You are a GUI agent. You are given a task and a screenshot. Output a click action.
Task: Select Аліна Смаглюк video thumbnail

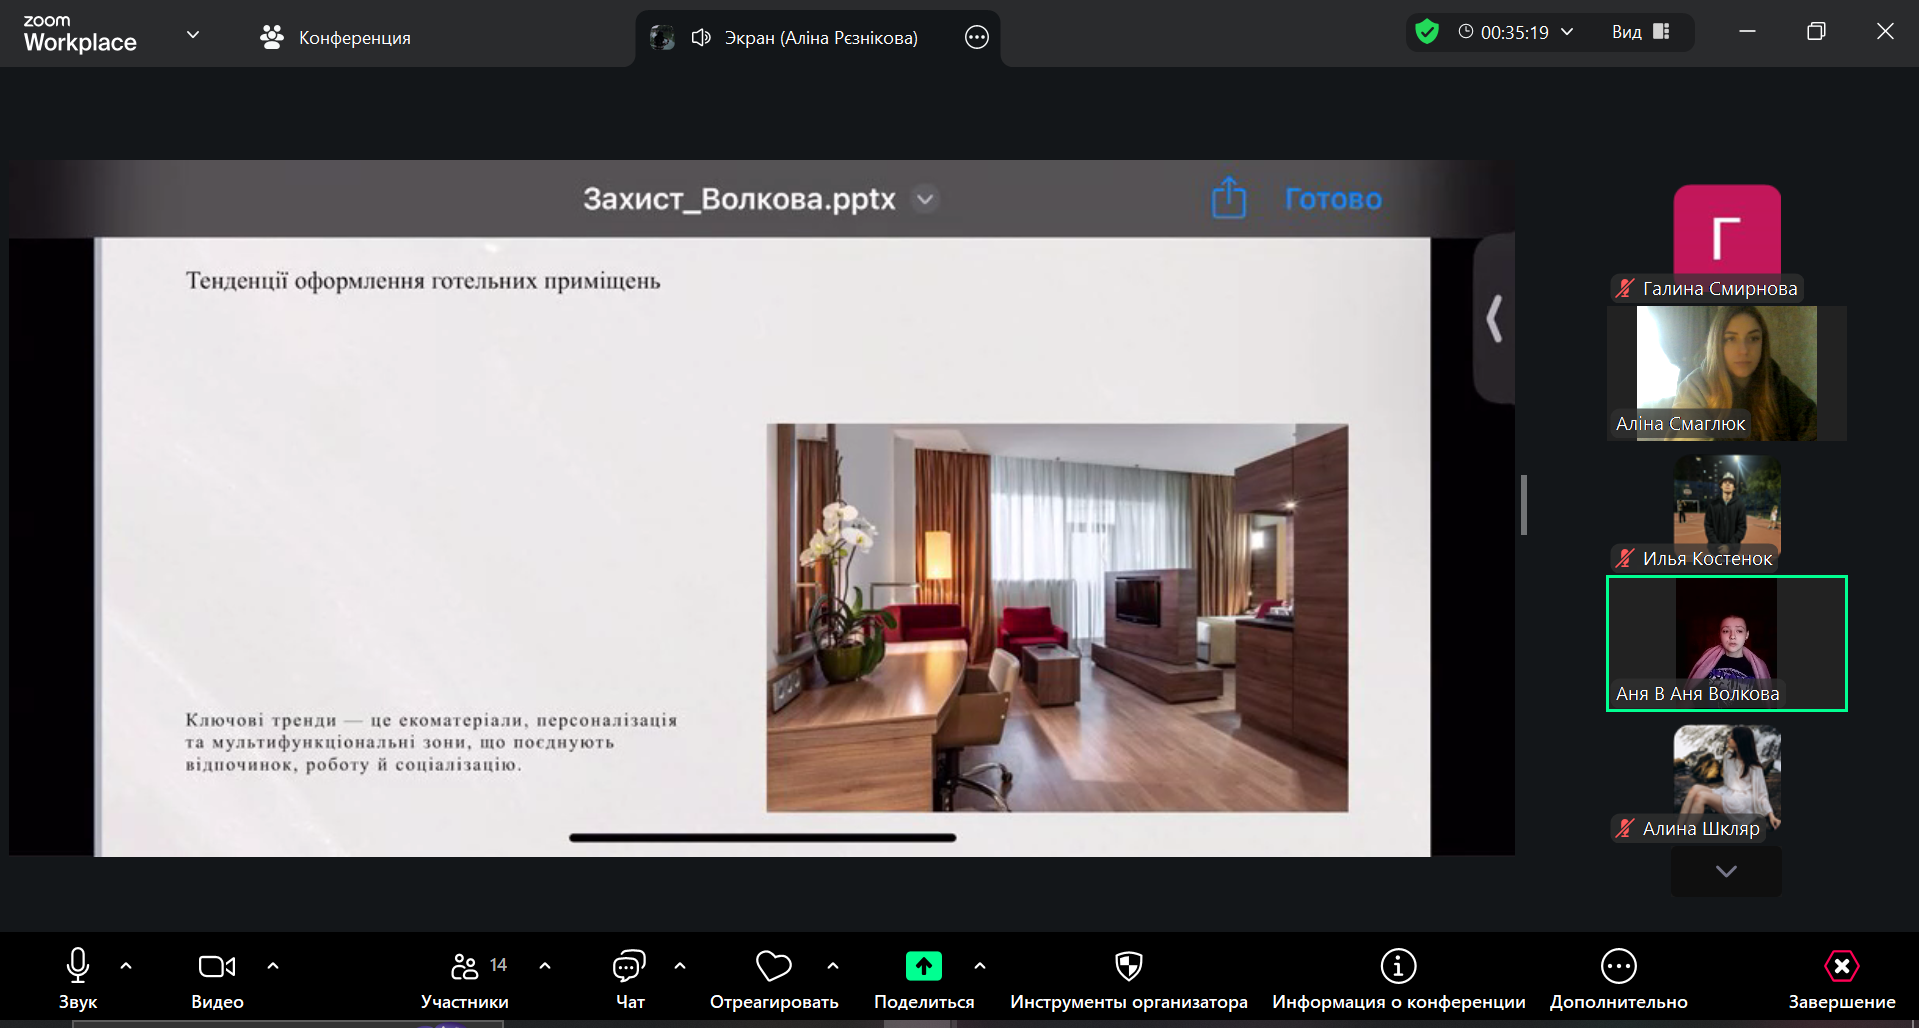[x=1726, y=373]
